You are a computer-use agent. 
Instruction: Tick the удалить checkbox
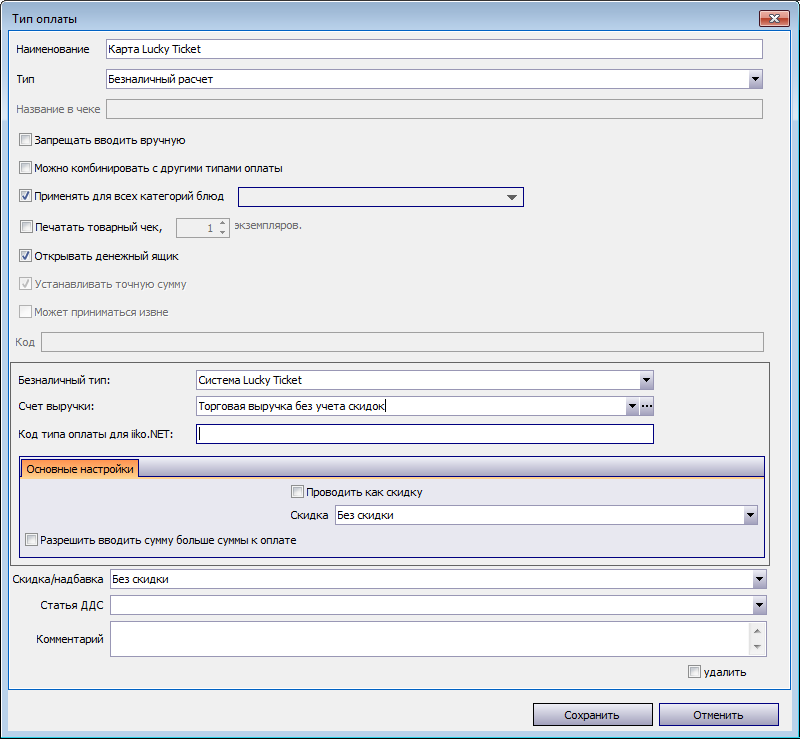coord(694,671)
